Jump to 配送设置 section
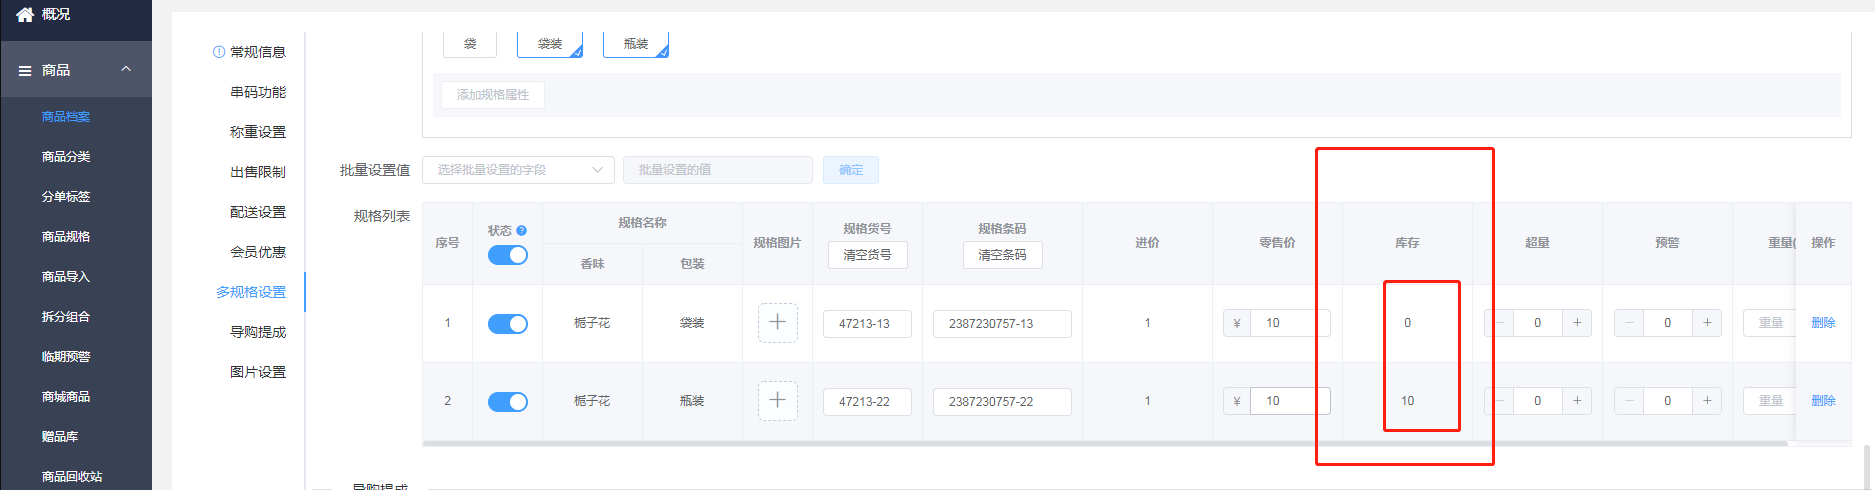 click(258, 212)
